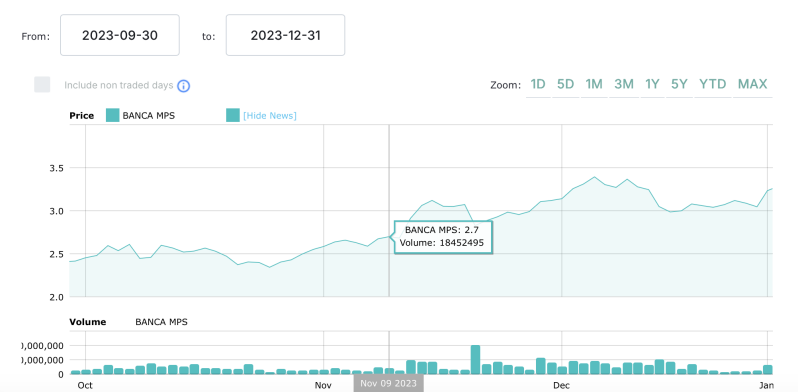The image size is (798, 392).
Task: Enable Include non traded days checkbox
Action: click(x=42, y=85)
